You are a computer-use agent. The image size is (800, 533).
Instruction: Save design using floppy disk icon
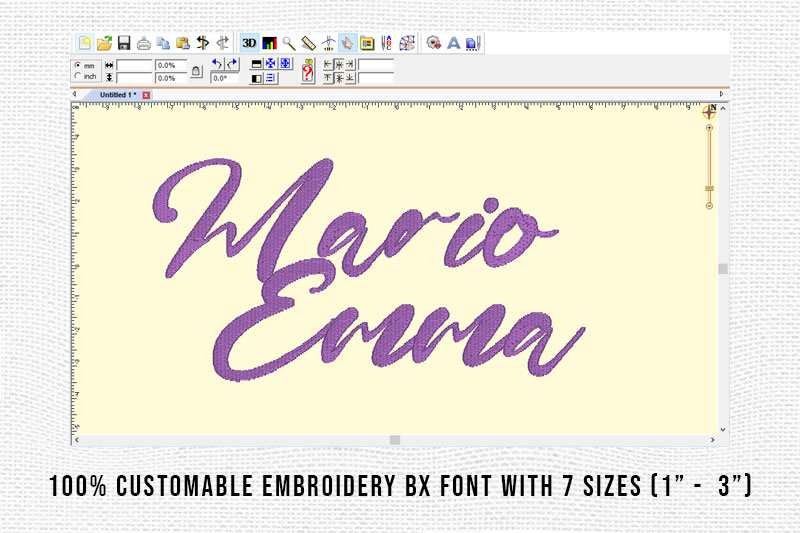click(x=124, y=43)
